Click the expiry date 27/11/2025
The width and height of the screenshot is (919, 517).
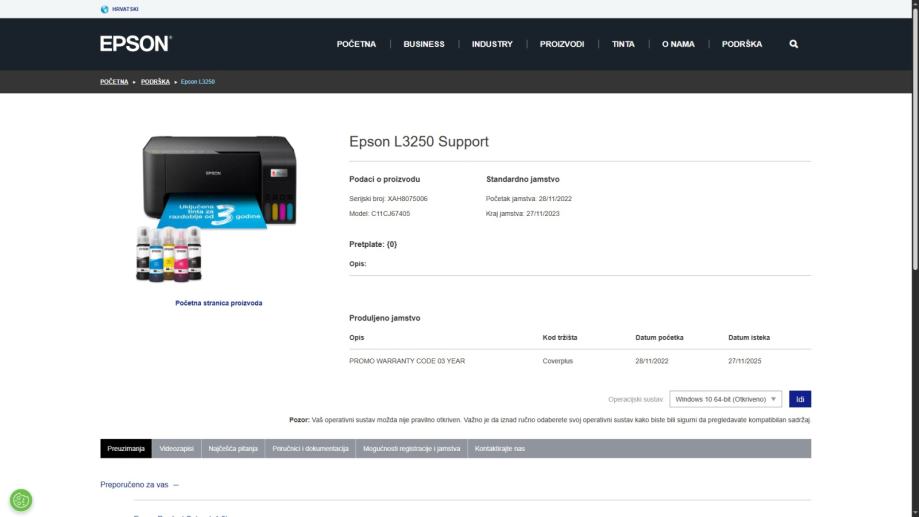point(745,361)
